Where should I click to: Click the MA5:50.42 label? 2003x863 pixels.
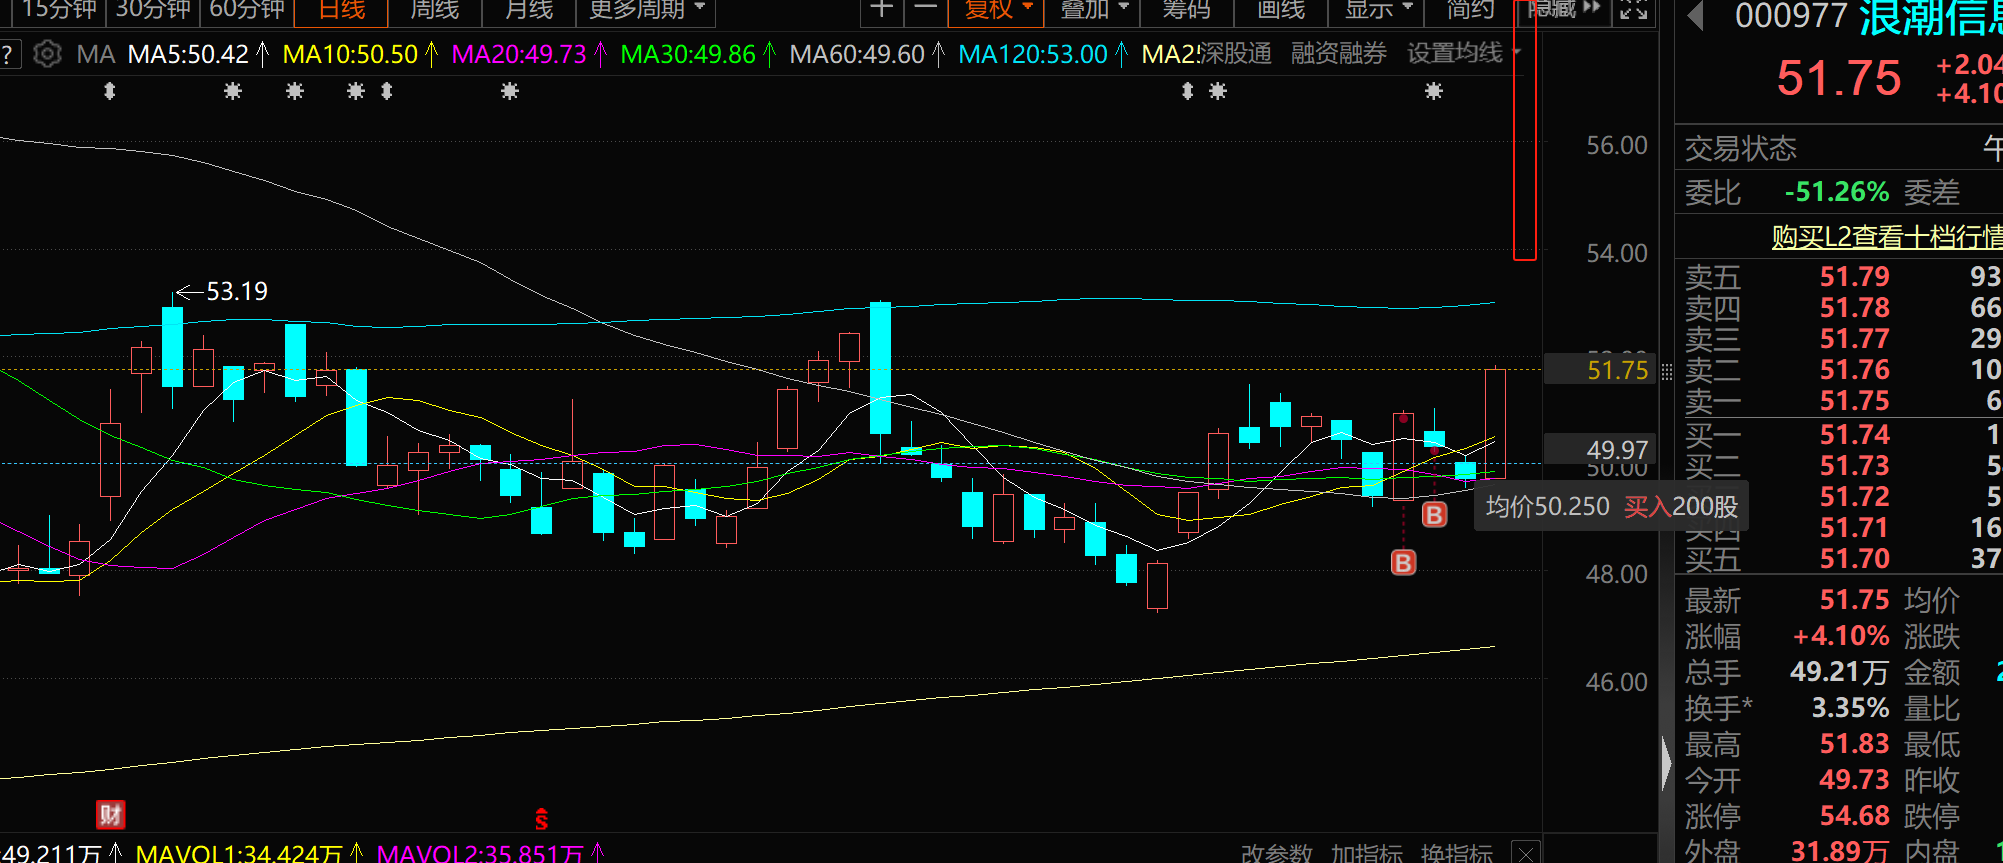[x=189, y=54]
